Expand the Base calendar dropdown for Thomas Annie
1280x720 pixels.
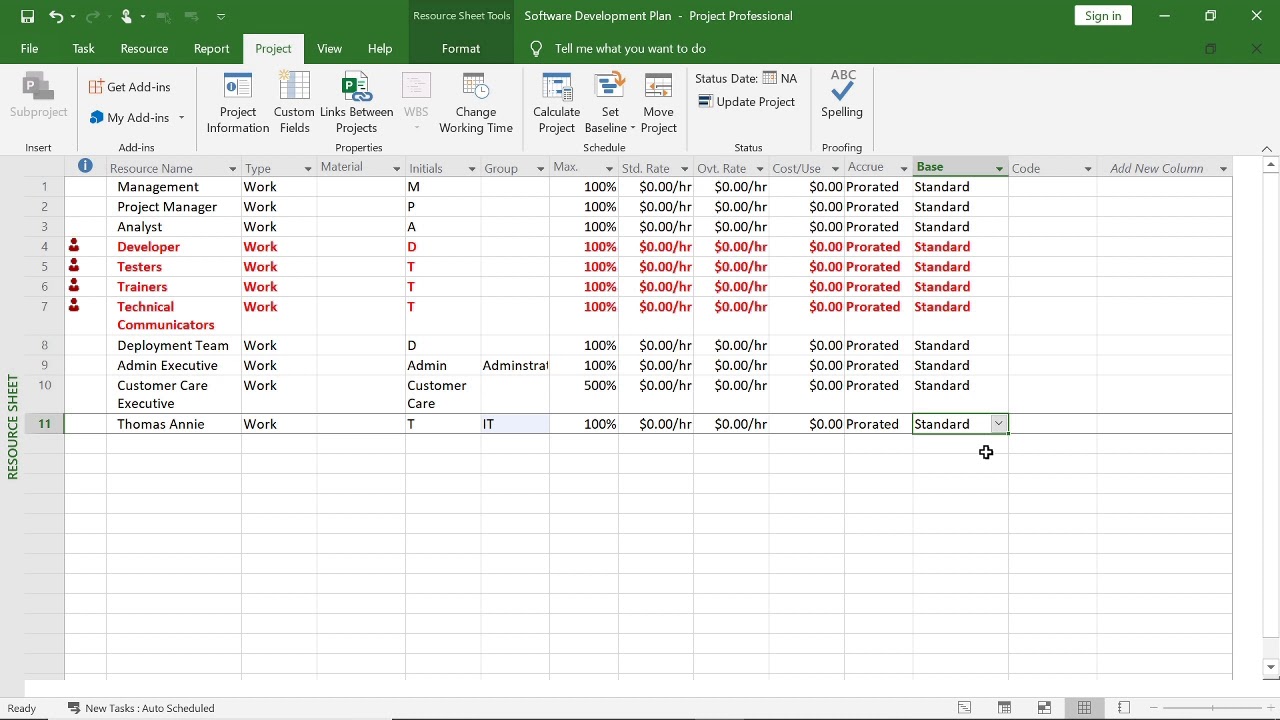(998, 424)
